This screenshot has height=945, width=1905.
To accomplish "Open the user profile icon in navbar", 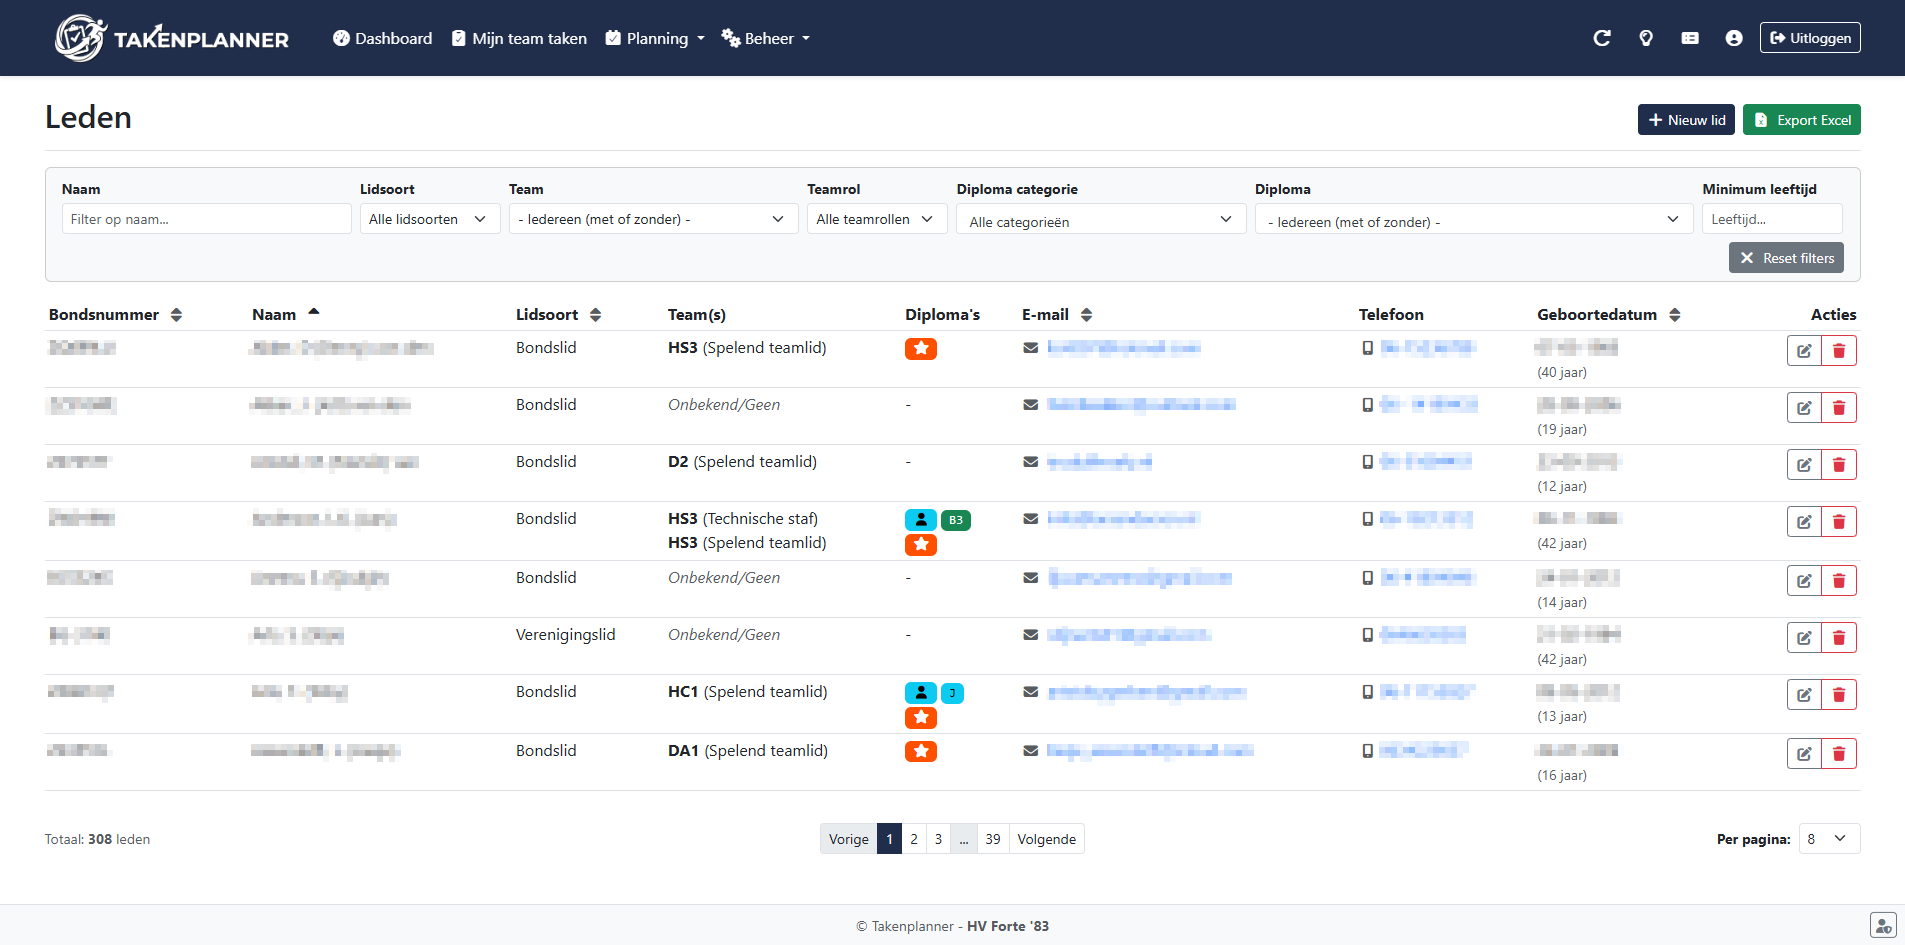I will click(x=1733, y=38).
